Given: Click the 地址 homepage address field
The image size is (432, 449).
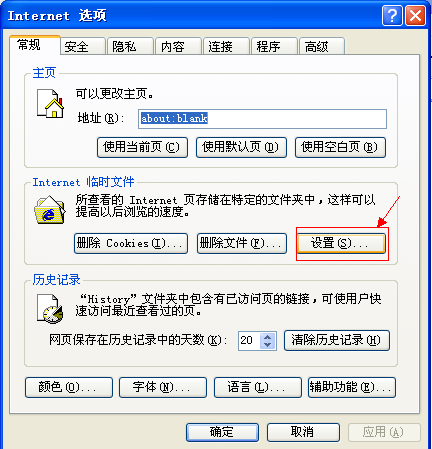Looking at the screenshot, I should click(262, 119).
